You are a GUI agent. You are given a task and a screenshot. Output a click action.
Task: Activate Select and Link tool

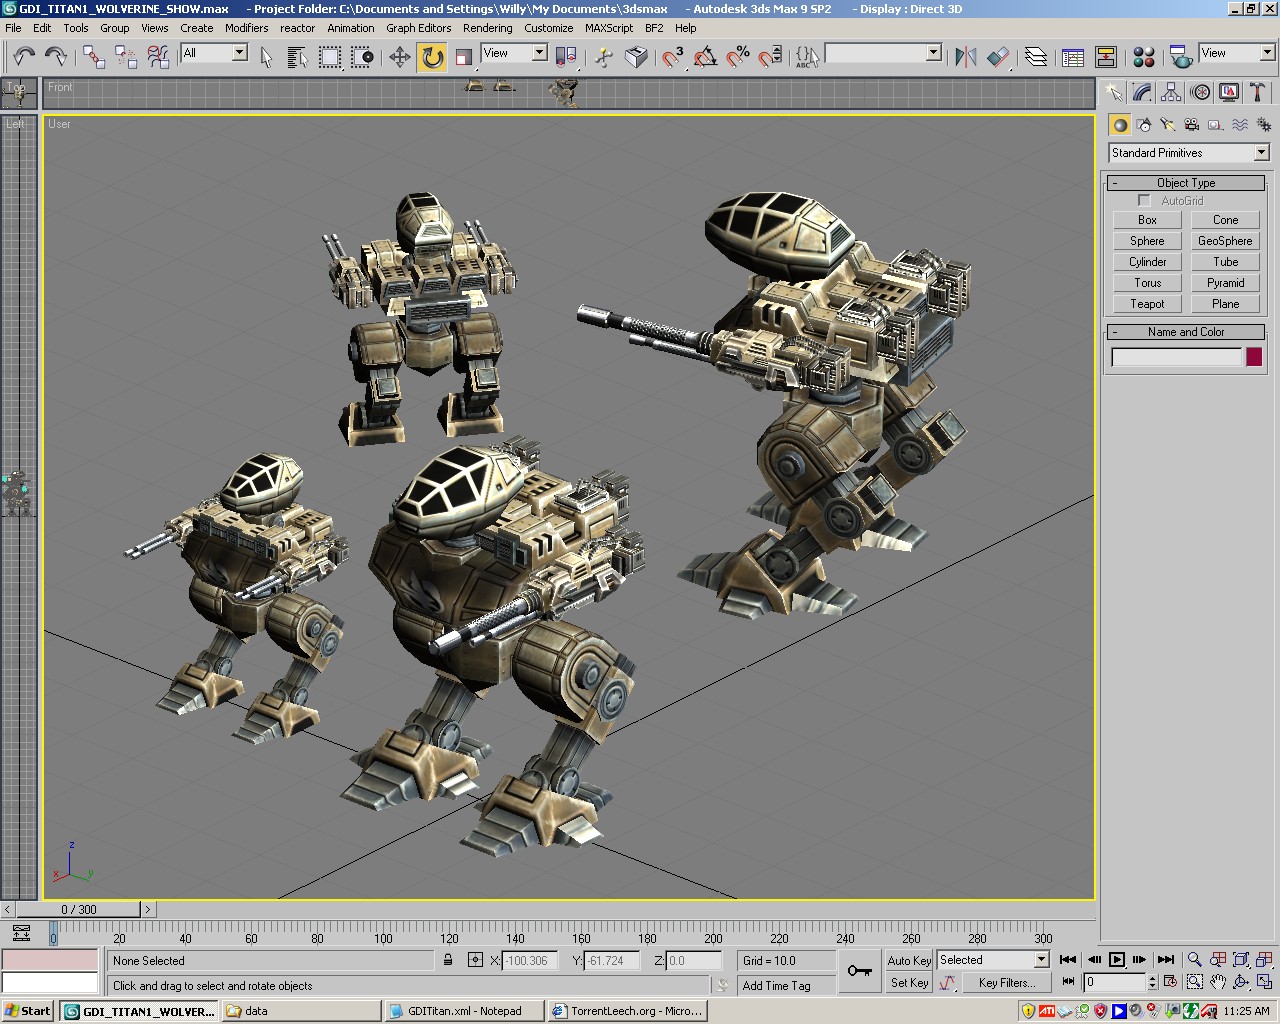click(x=94, y=56)
